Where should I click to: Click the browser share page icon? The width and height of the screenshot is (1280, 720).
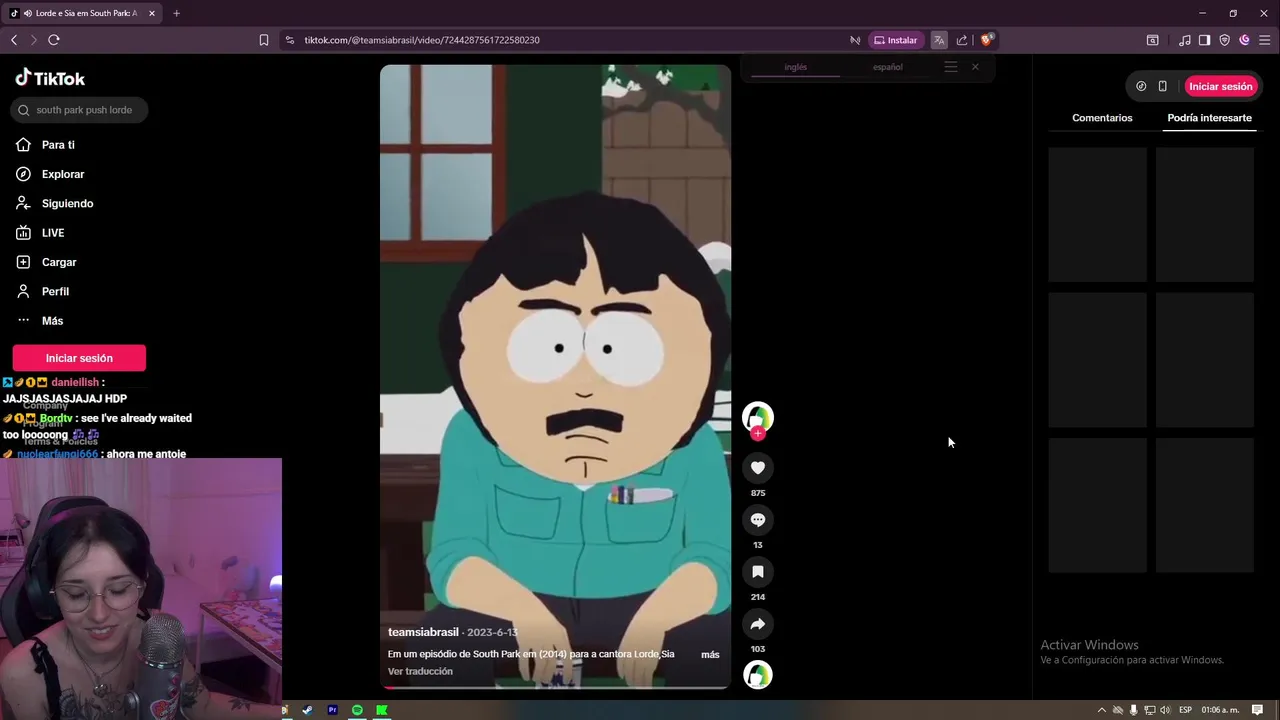pyautogui.click(x=962, y=40)
